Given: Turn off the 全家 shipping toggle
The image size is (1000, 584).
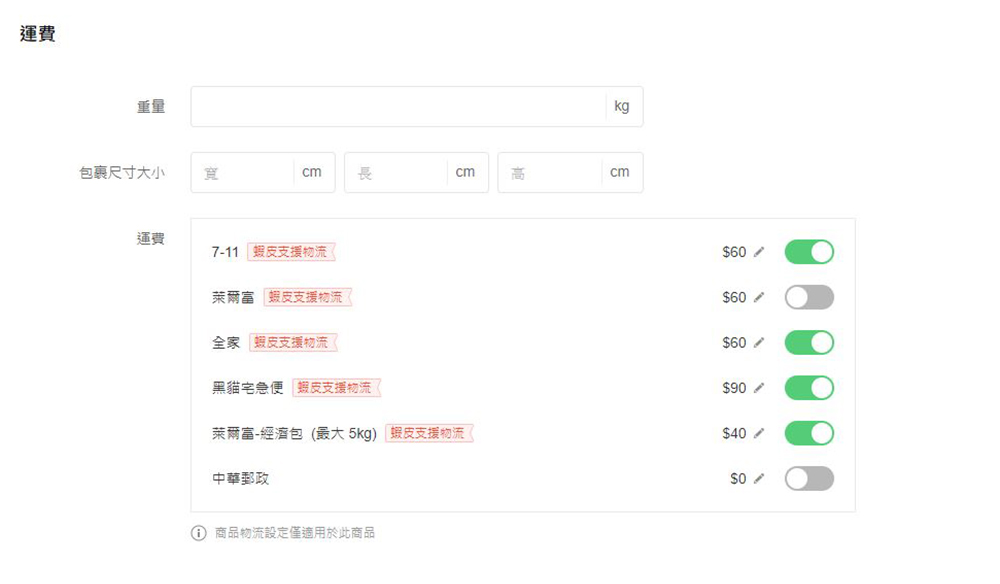Looking at the screenshot, I should (x=809, y=343).
